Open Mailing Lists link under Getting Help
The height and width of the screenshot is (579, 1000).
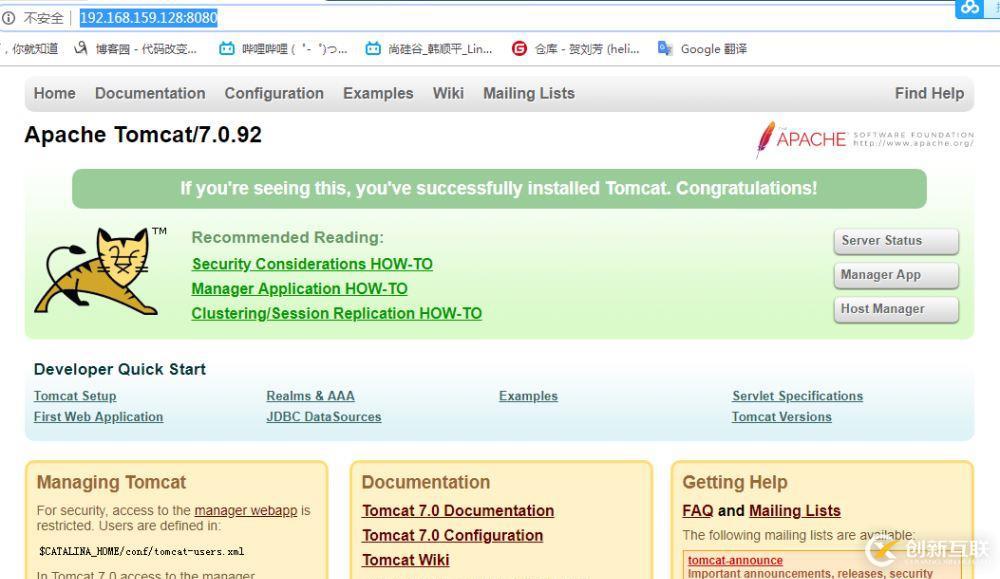pos(795,511)
